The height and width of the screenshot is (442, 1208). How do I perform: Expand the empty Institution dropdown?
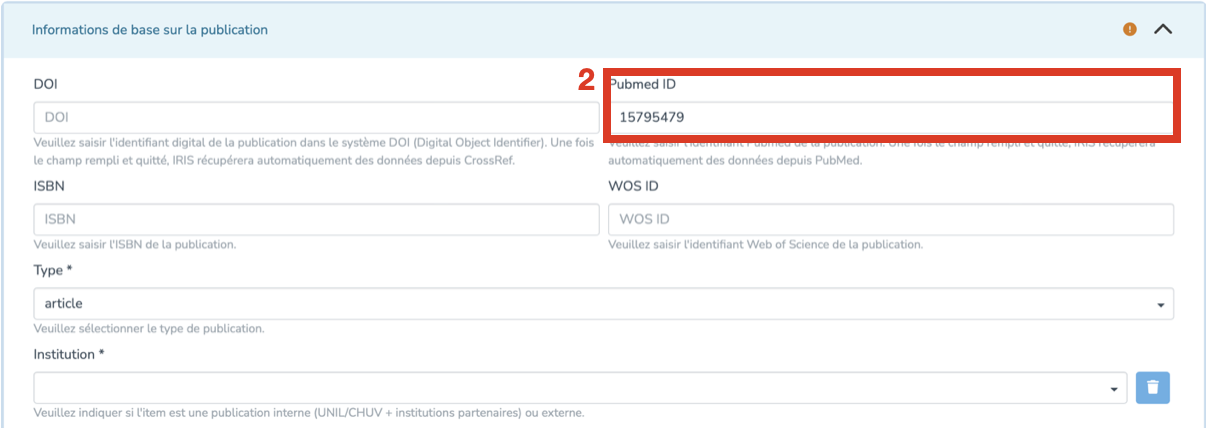[580, 388]
